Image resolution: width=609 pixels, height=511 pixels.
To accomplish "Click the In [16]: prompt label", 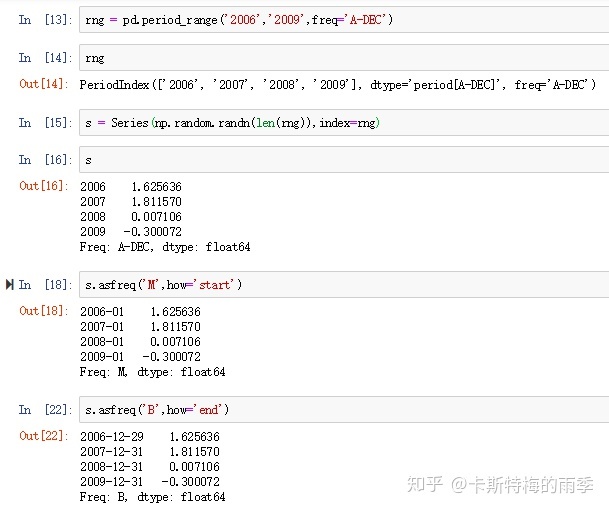I will click(45, 160).
